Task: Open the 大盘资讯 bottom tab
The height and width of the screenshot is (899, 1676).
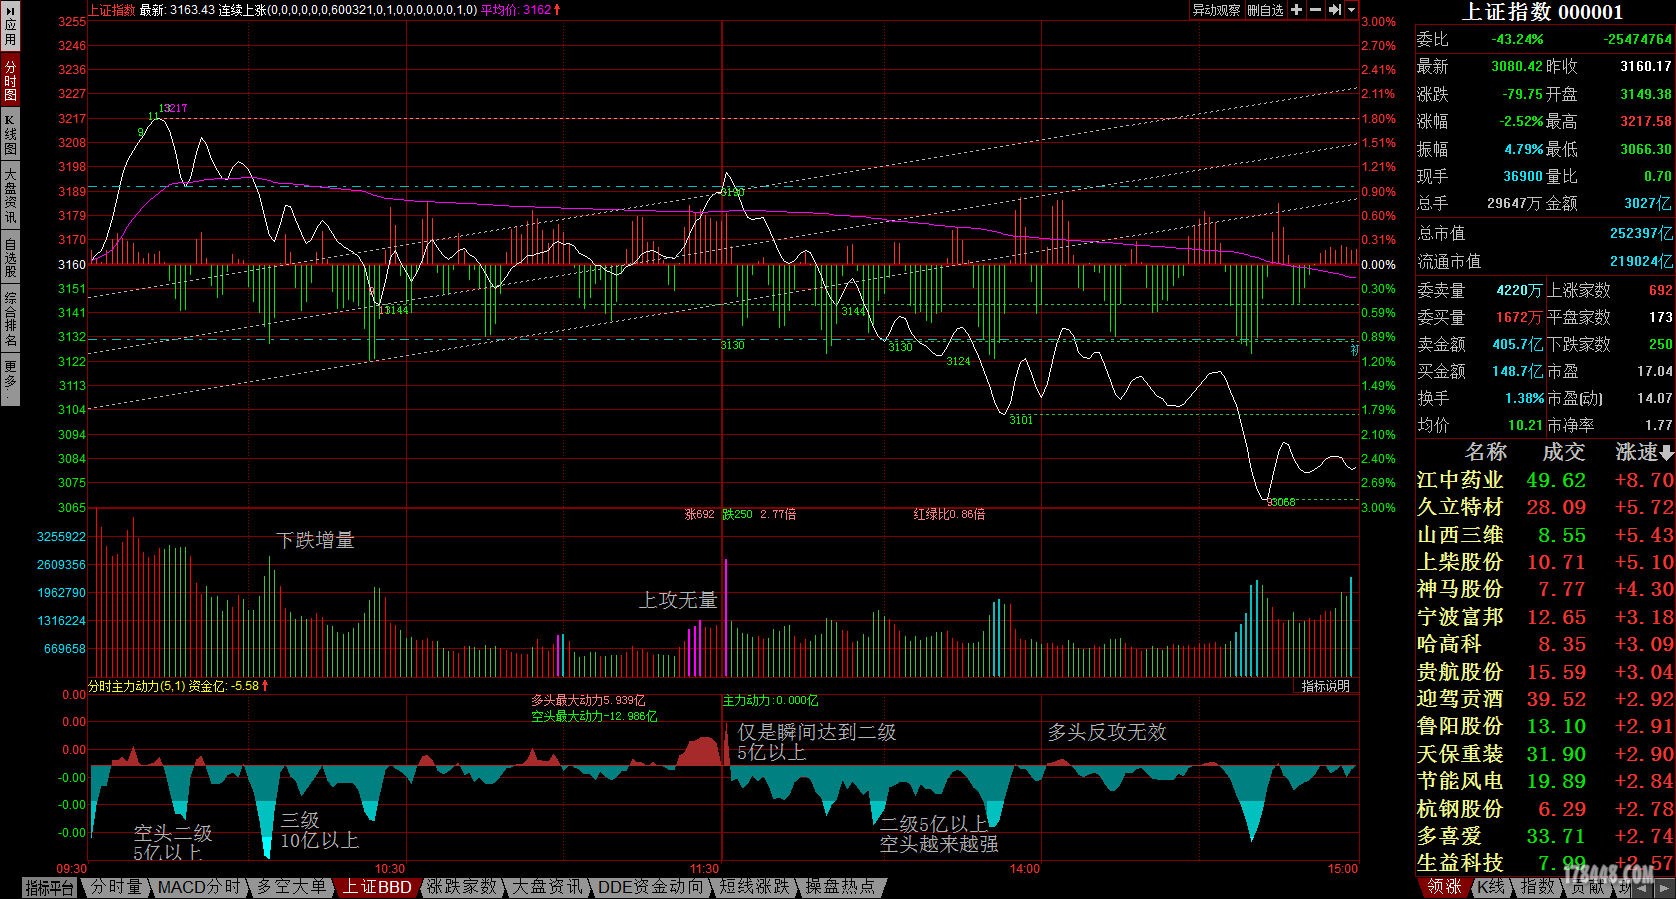Action: (x=547, y=887)
